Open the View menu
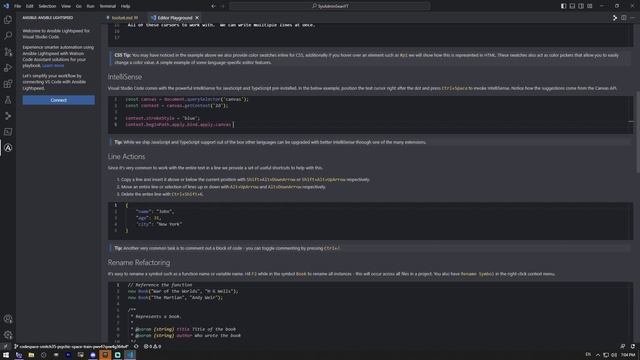640x360 pixels. tap(66, 6)
